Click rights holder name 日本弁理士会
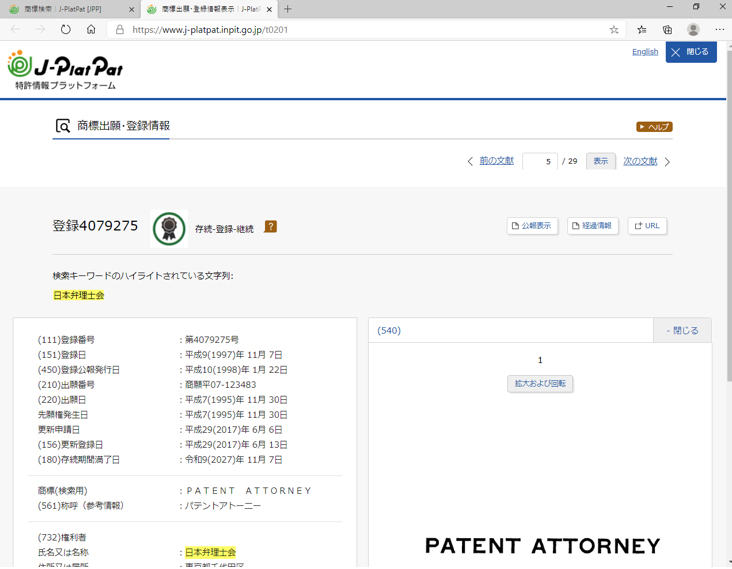The height and width of the screenshot is (569, 732). pyautogui.click(x=211, y=552)
